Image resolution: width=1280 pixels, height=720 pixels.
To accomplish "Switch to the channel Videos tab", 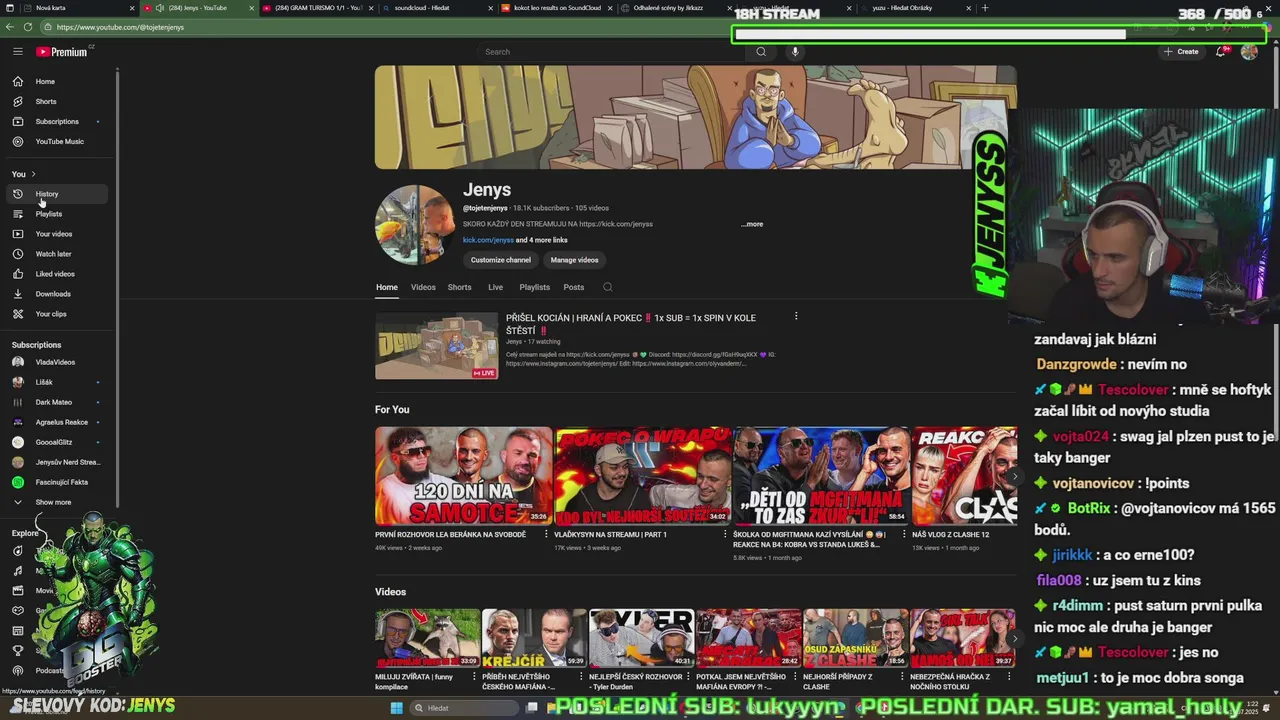I will [x=423, y=287].
